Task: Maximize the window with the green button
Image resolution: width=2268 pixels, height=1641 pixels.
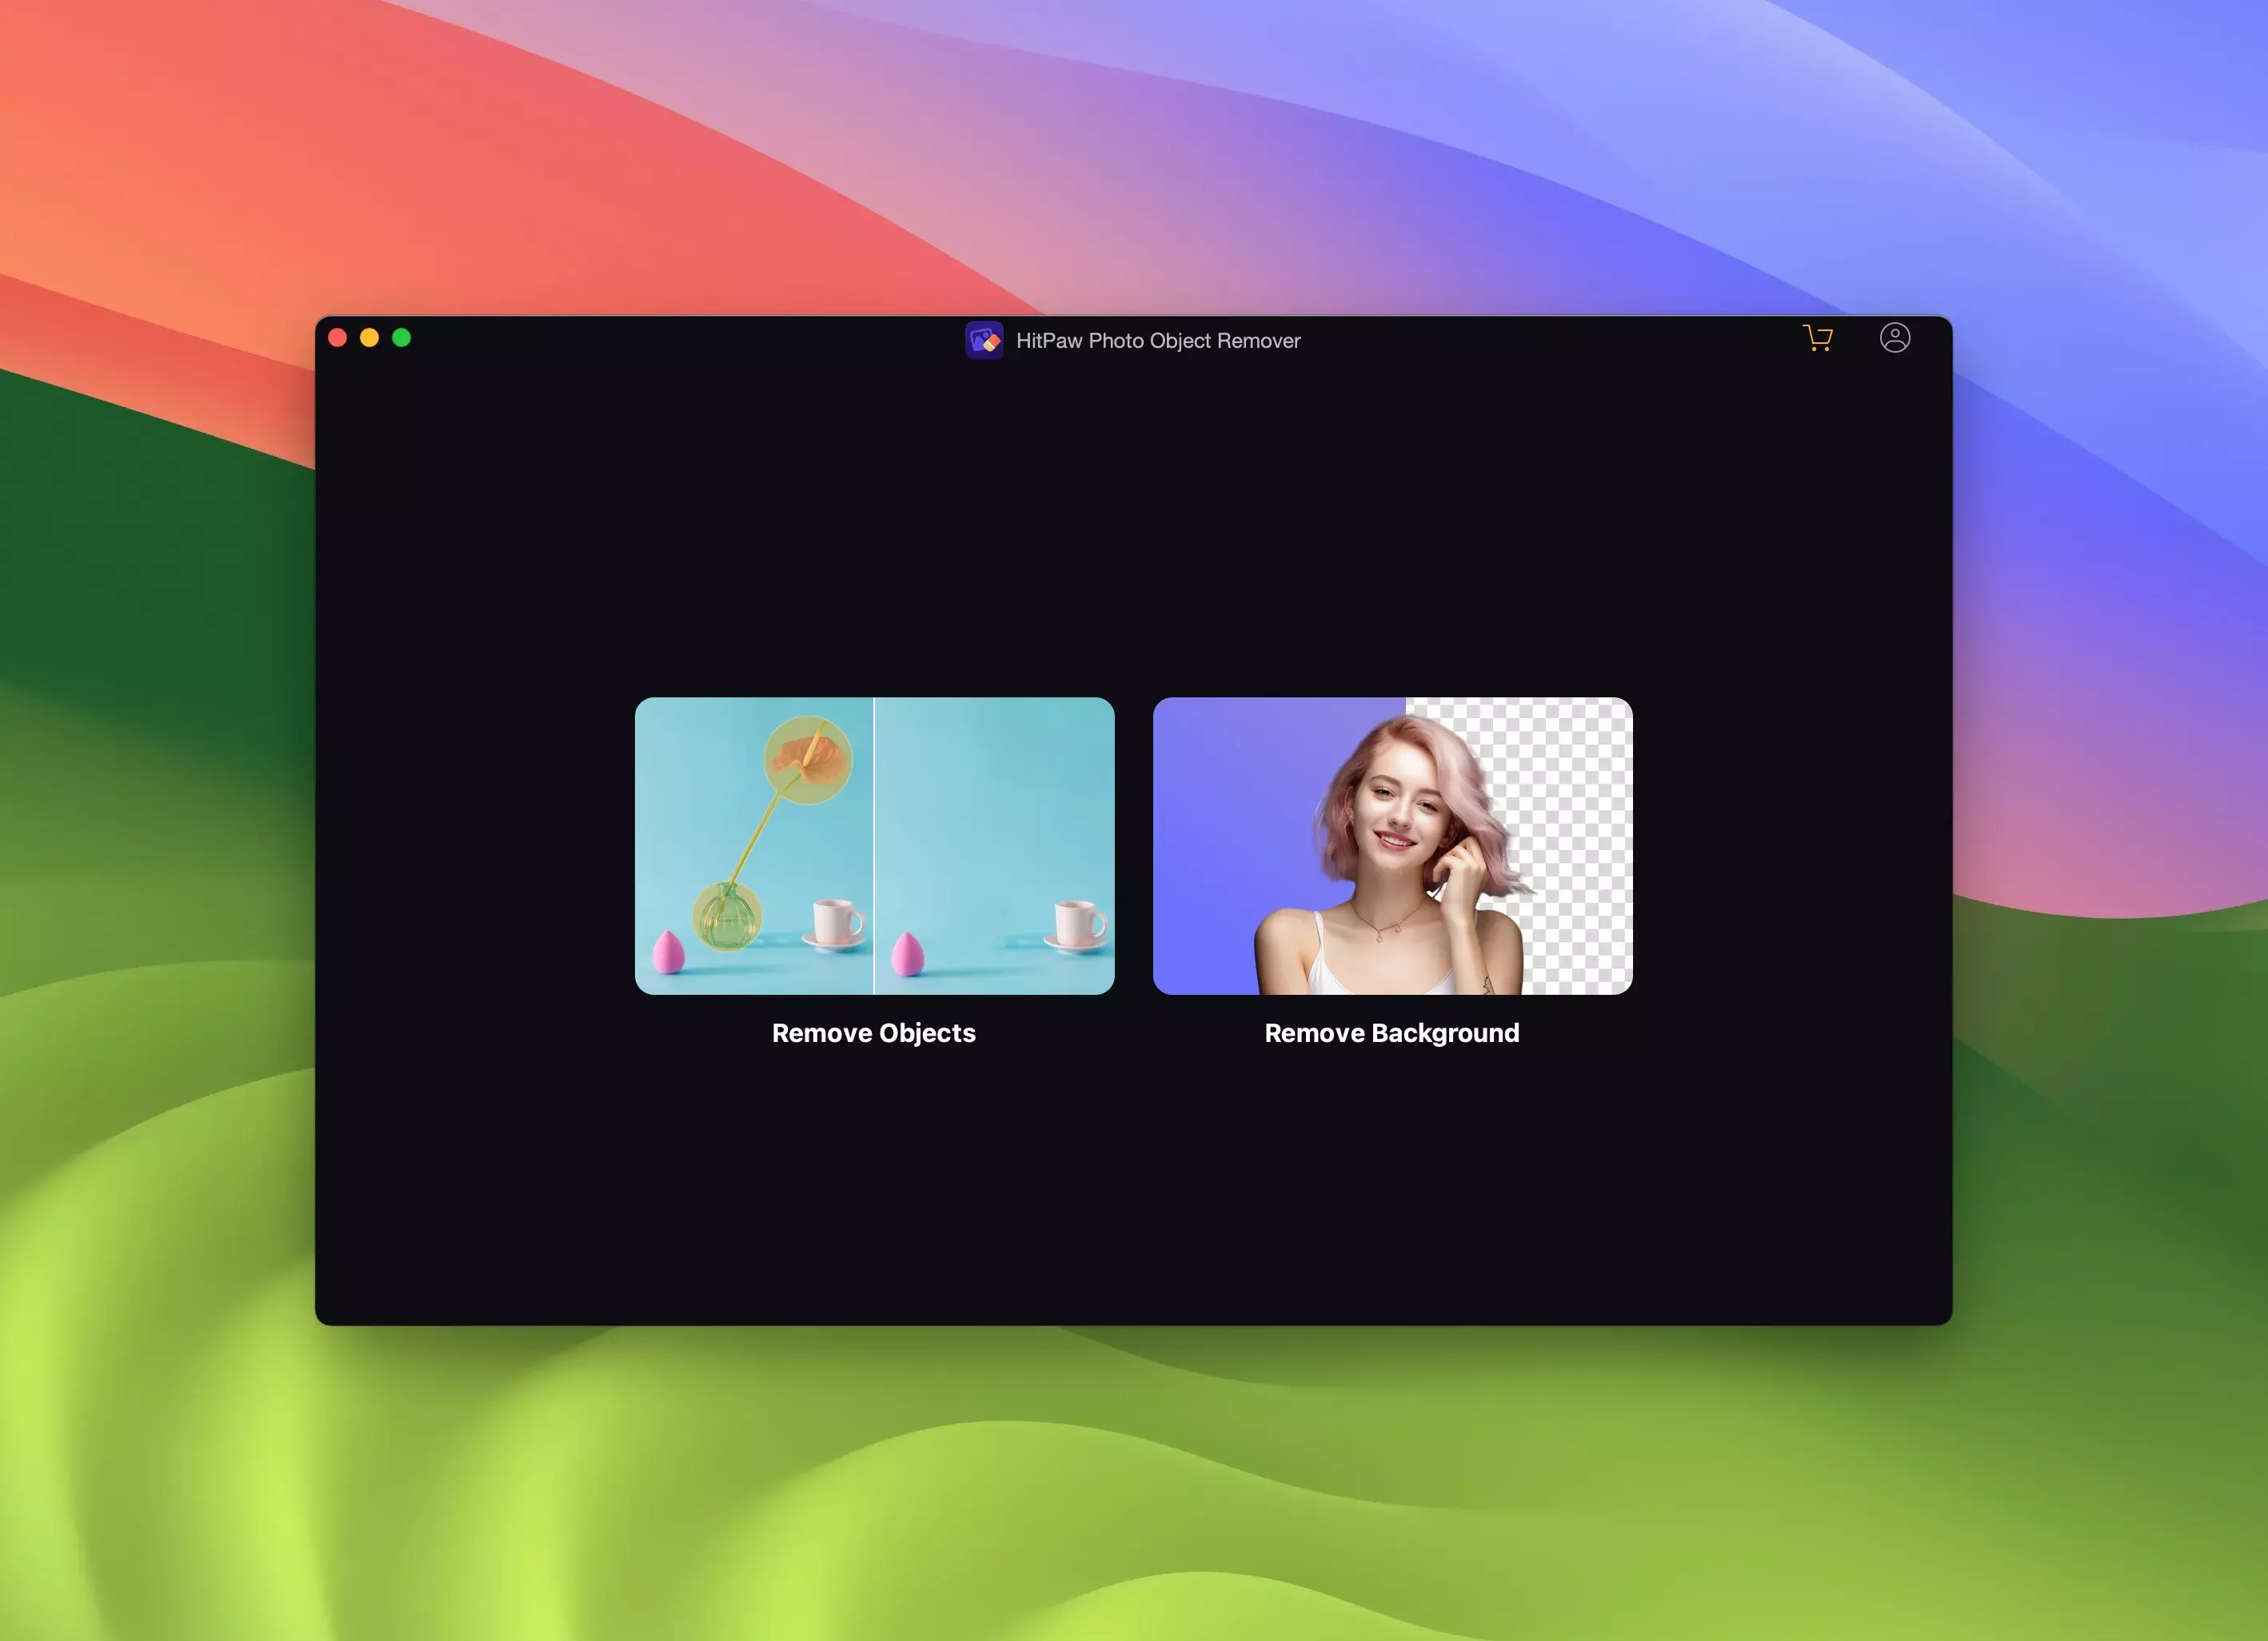Action: (402, 338)
